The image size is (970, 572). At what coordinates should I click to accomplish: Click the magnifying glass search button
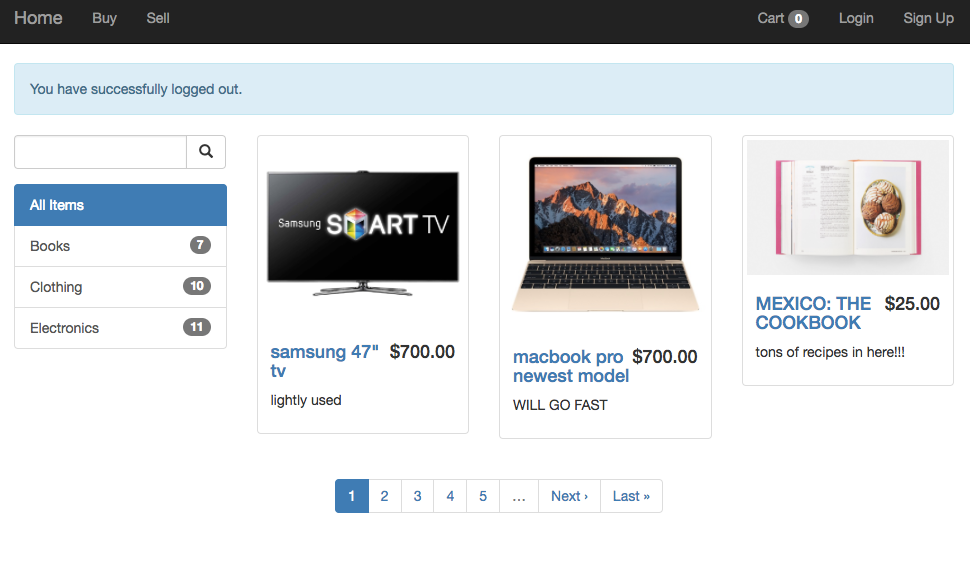(x=206, y=152)
